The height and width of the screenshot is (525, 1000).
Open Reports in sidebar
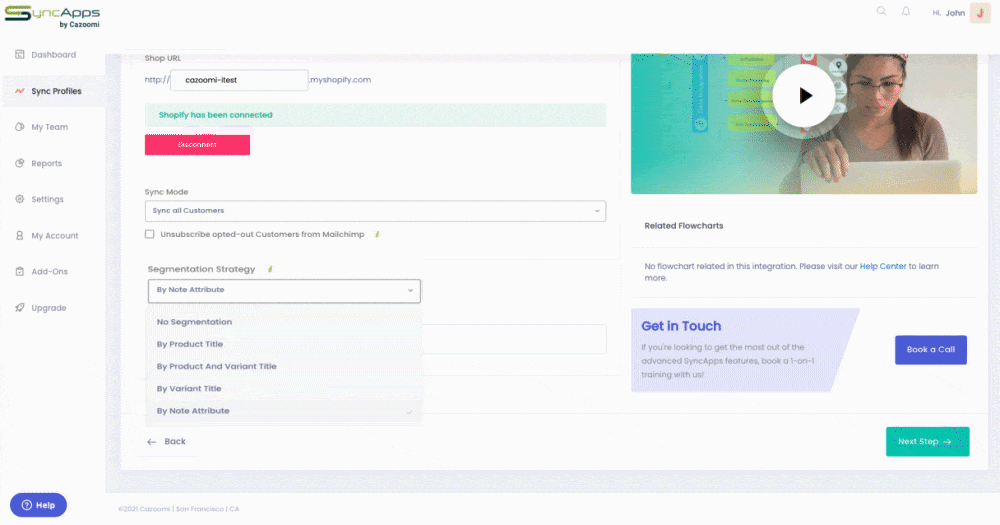click(x=47, y=163)
